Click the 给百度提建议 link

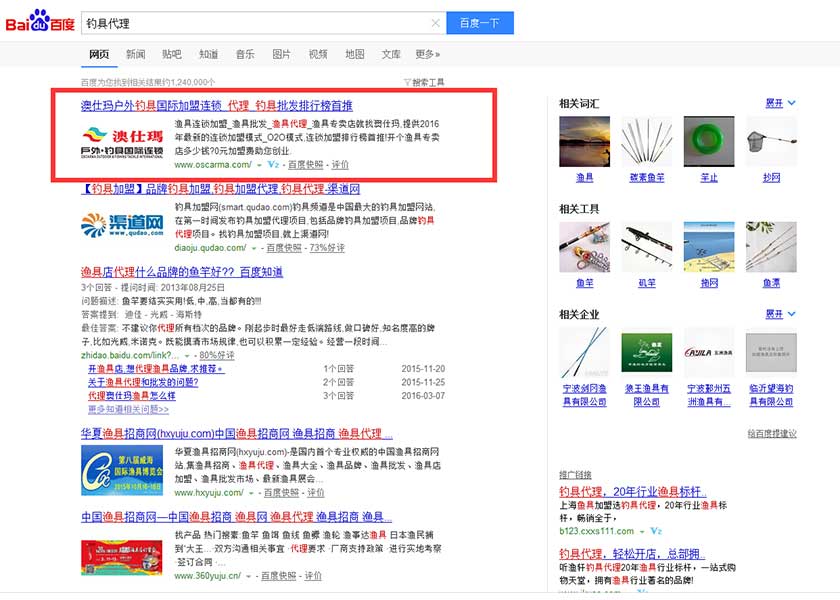(772, 433)
